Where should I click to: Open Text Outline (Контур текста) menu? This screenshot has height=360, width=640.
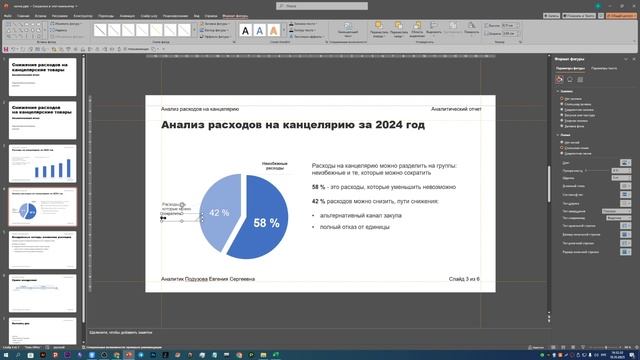(x=302, y=30)
